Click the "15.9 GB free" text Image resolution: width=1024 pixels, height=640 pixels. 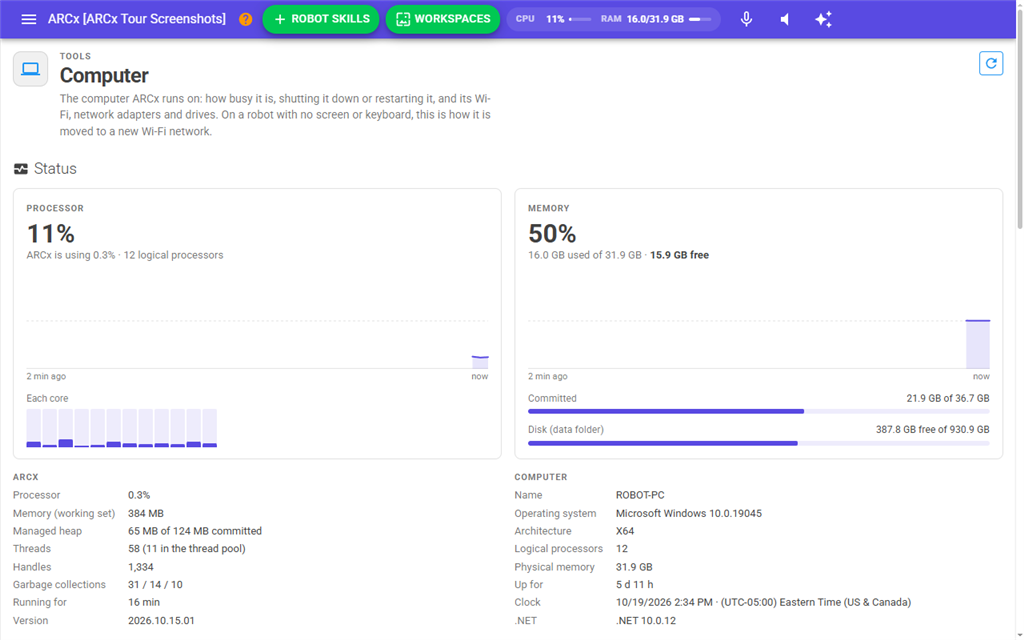pos(679,255)
